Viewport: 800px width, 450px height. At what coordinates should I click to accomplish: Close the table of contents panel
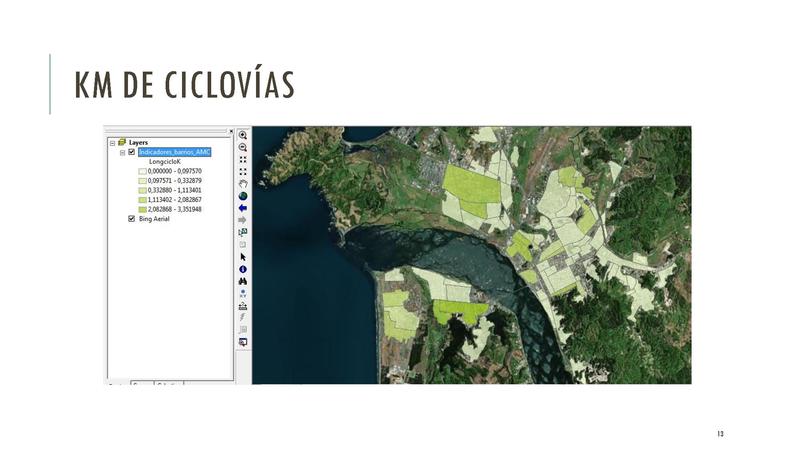coord(231,131)
